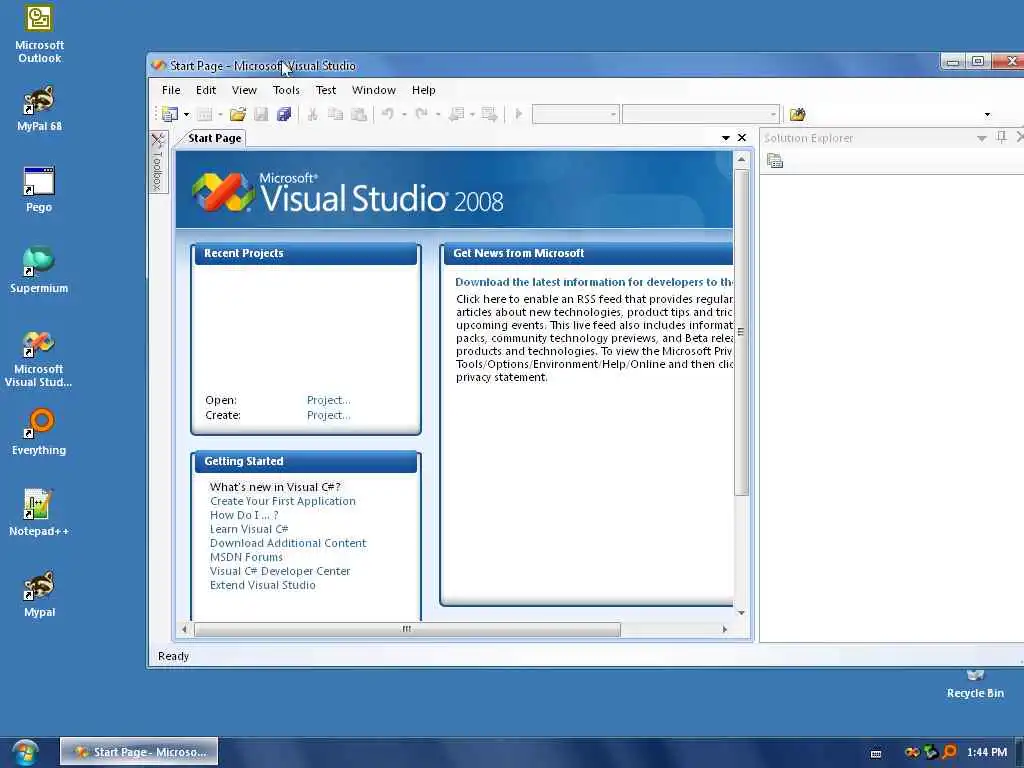Open the Learn Visual C# link

point(249,529)
